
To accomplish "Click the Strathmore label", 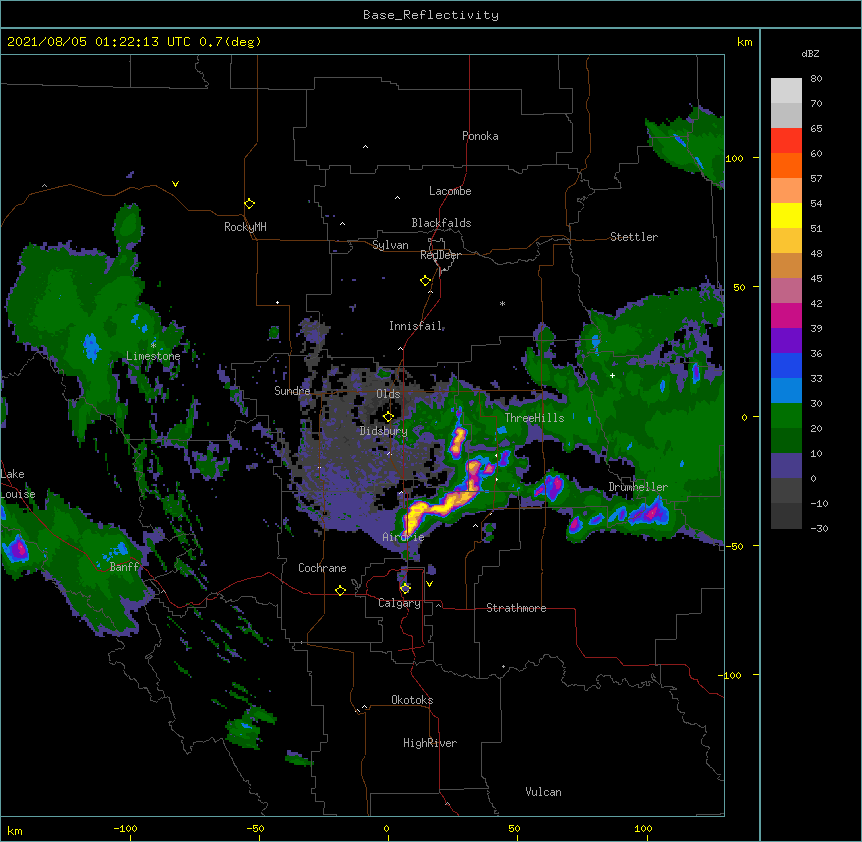I will point(516,608).
